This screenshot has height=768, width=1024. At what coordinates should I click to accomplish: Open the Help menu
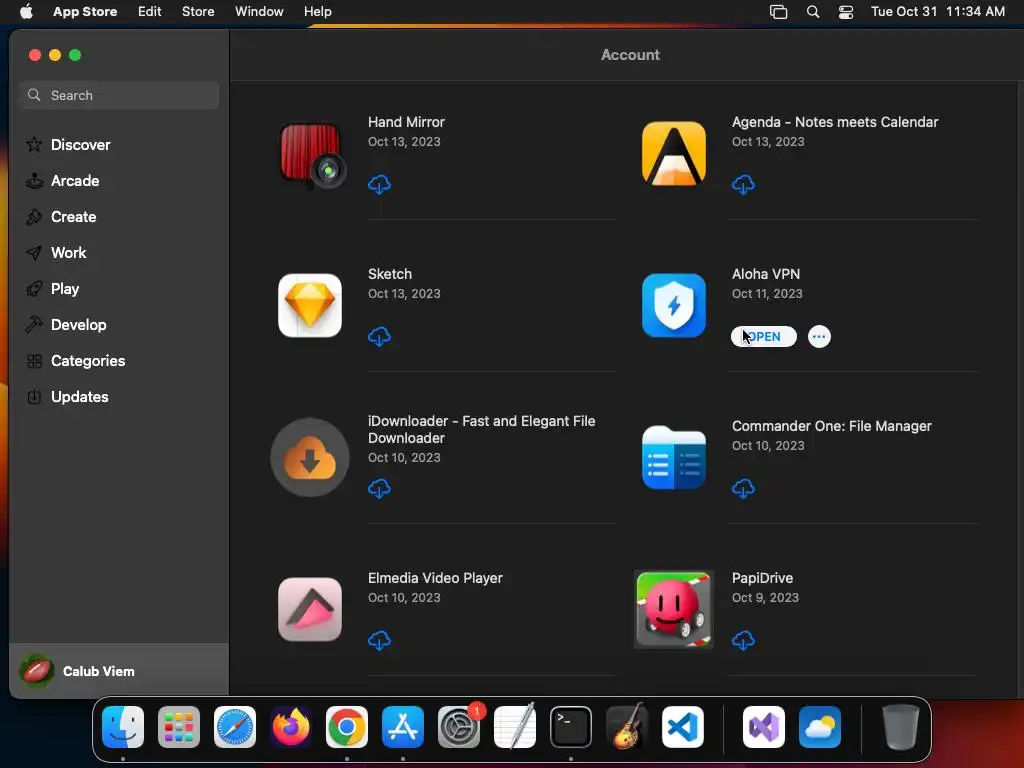[318, 12]
